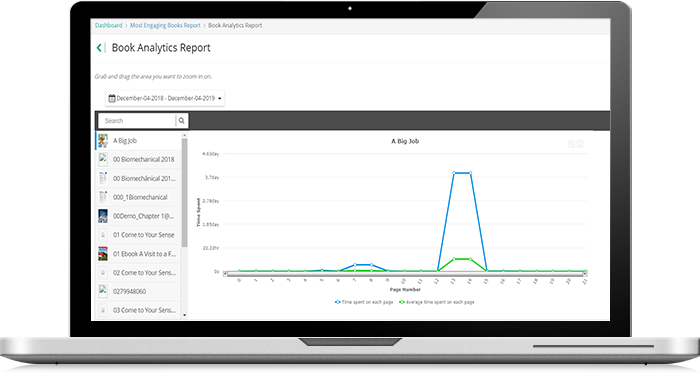700x374 pixels.
Task: Toggle the Time spent on each page legend
Action: pos(364,302)
